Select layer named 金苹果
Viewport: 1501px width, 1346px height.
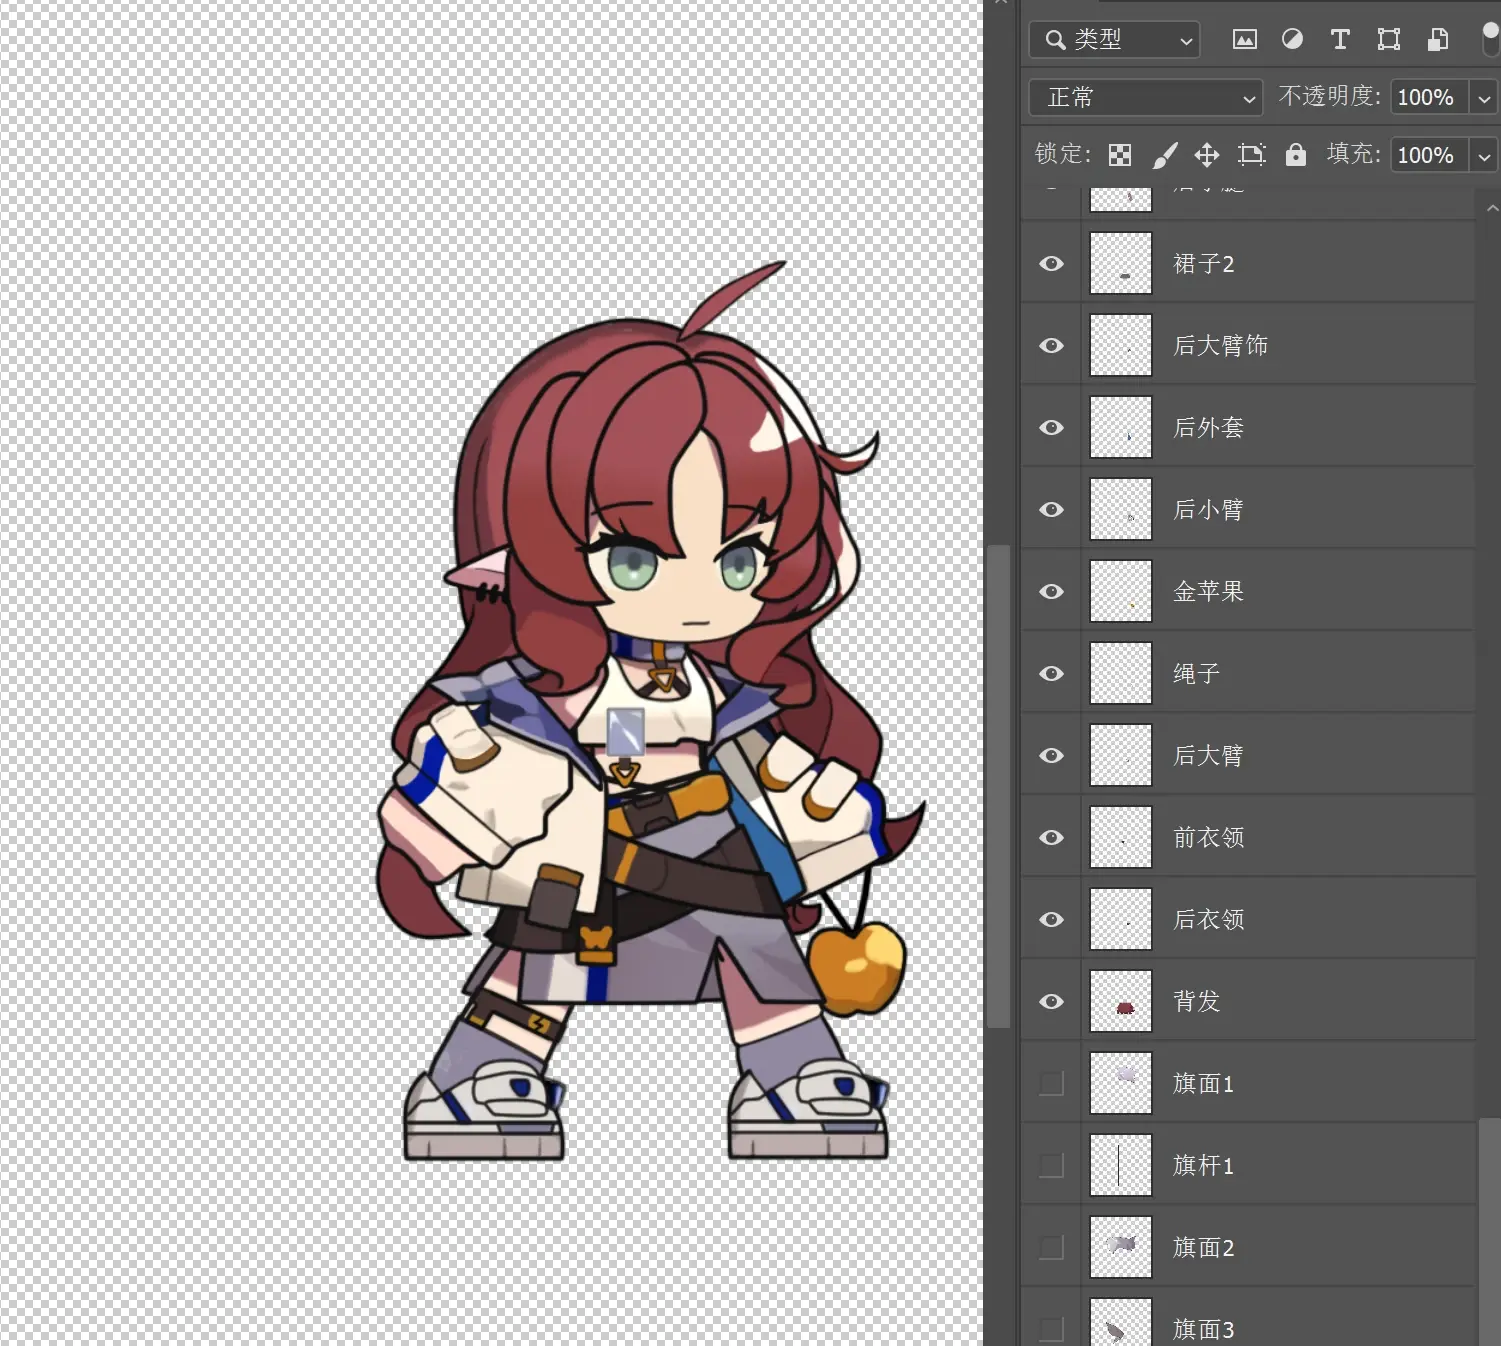tap(1208, 592)
